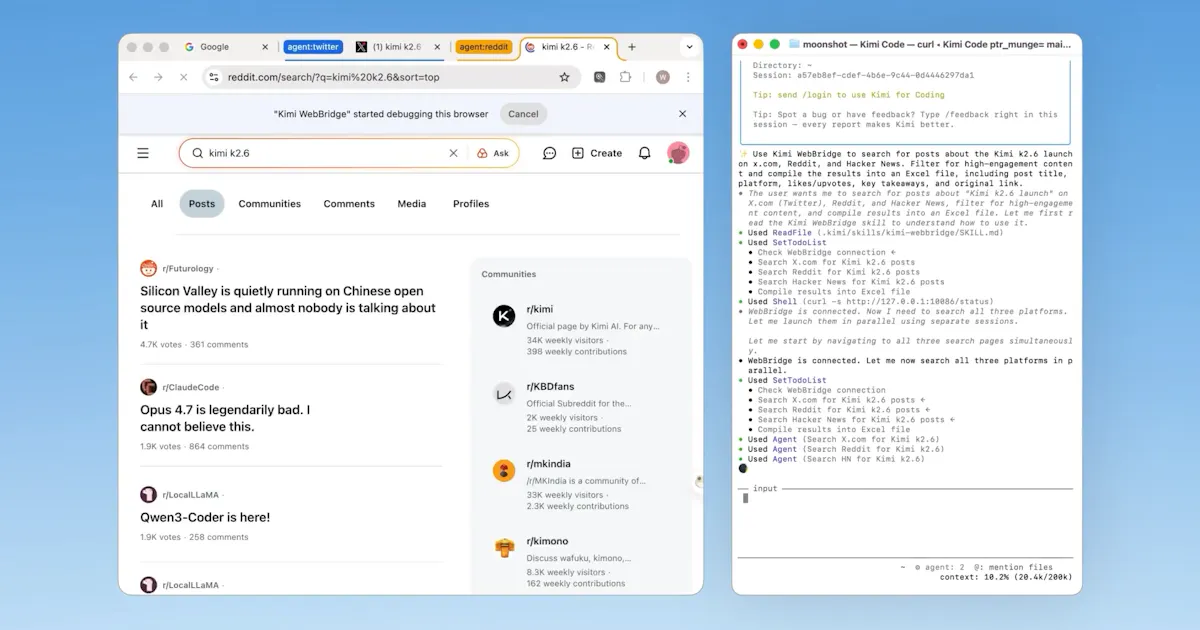Open the Opus 4.7 is legendarily bad post
This screenshot has height=630, width=1200.
(225, 418)
